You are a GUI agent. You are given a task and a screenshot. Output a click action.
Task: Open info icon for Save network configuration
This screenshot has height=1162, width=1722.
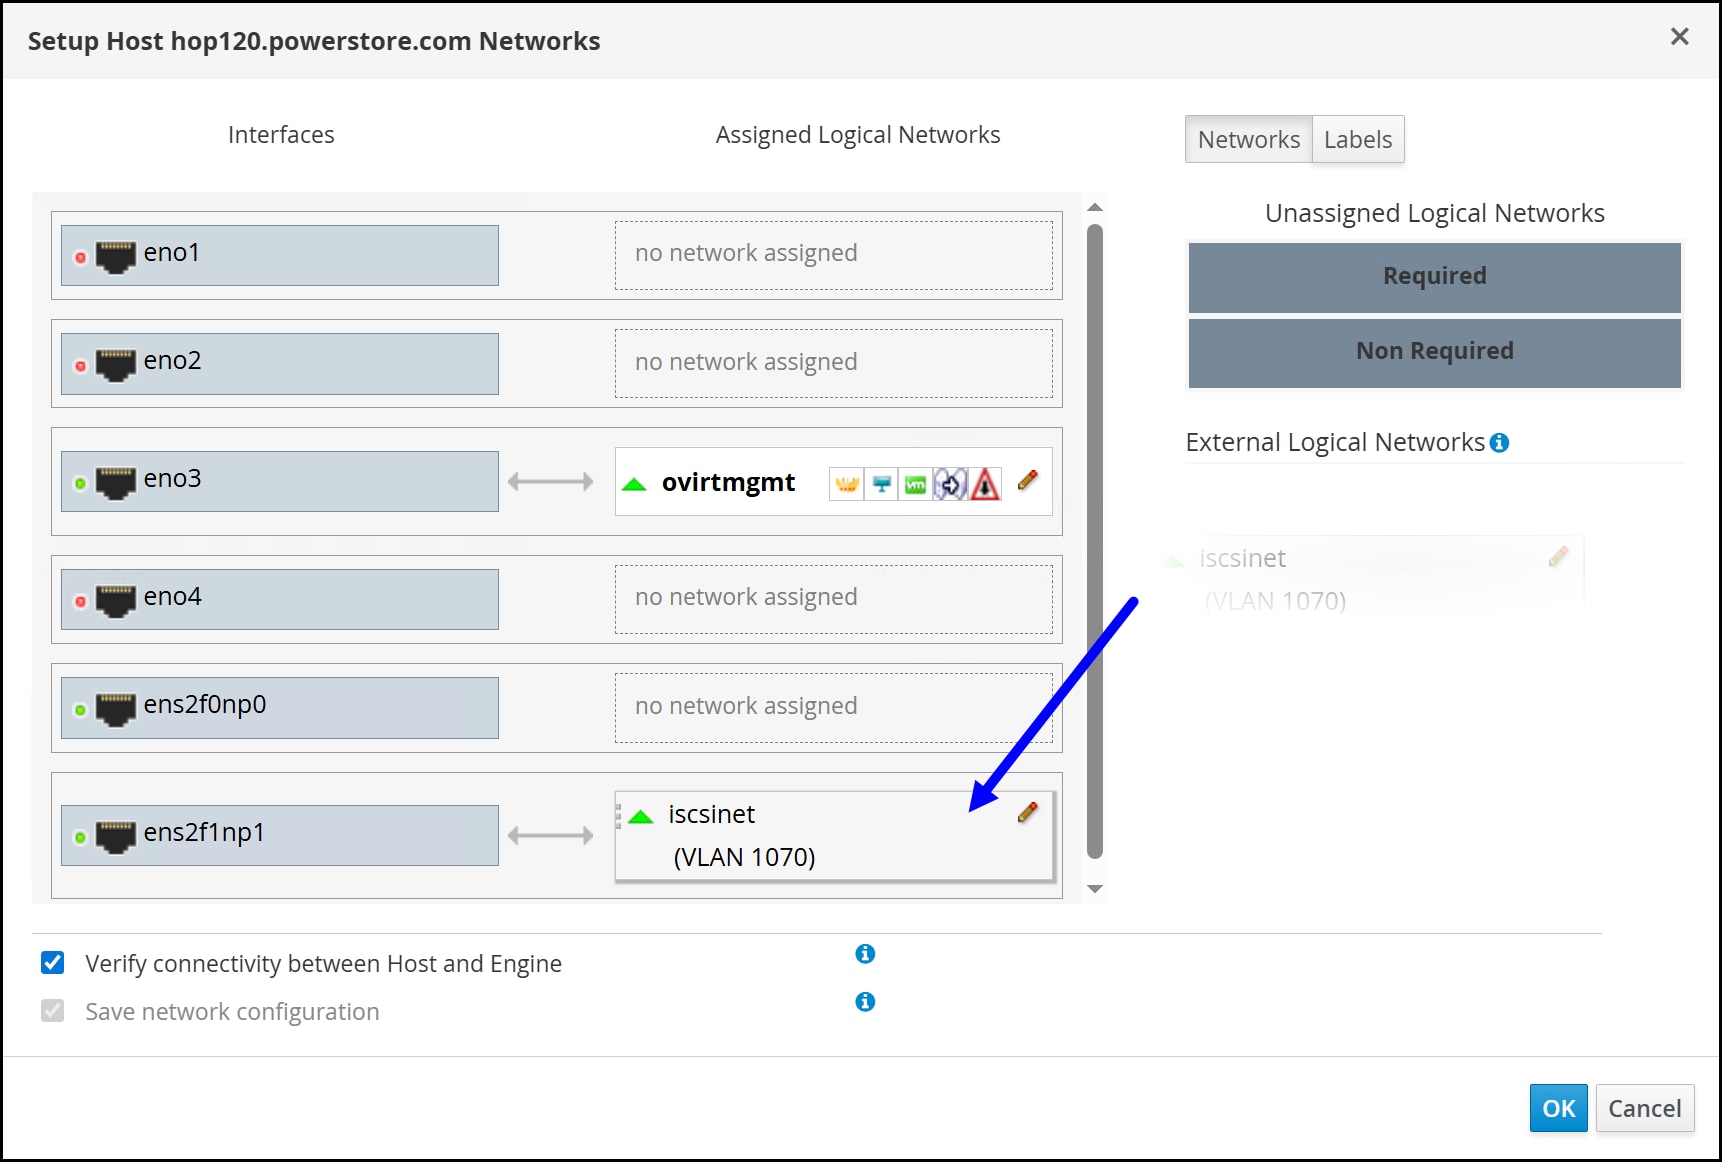pos(865,1002)
